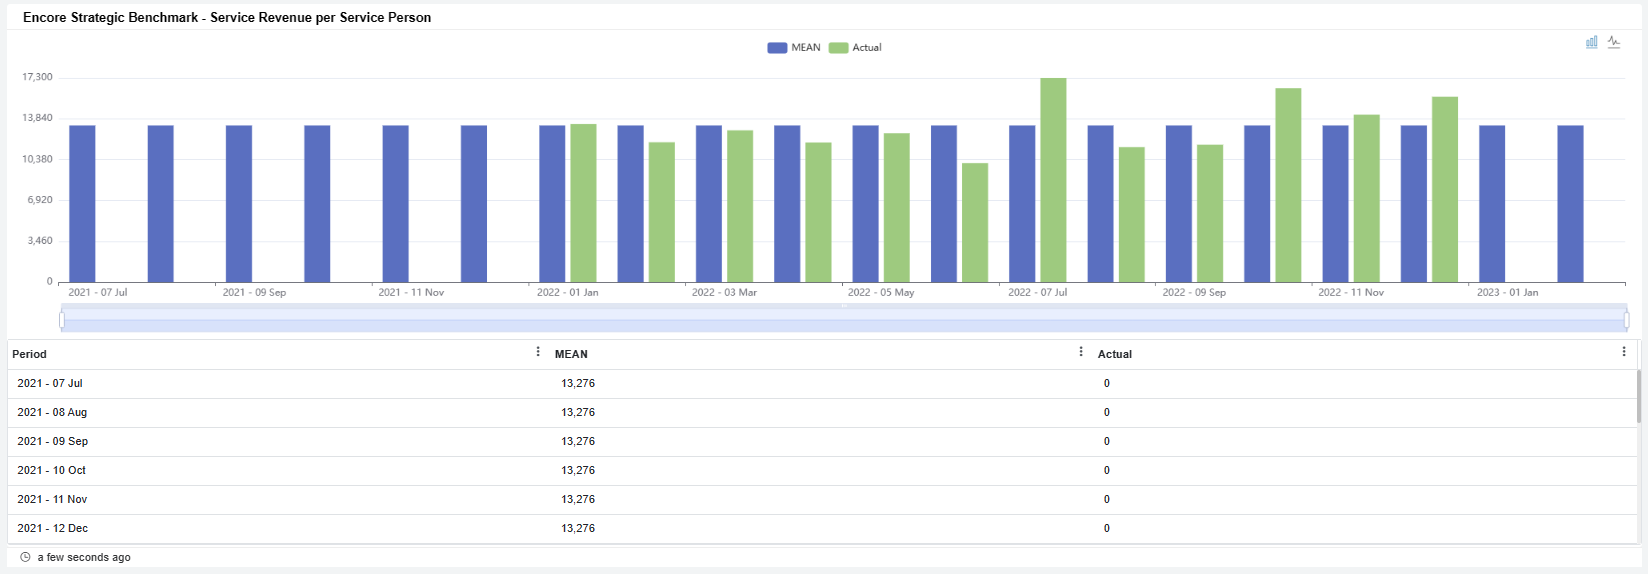Screen dimensions: 1648x574
Task: Click the tallest green Actual bar (2022 - 07 Jul)
Action: (x=1053, y=180)
